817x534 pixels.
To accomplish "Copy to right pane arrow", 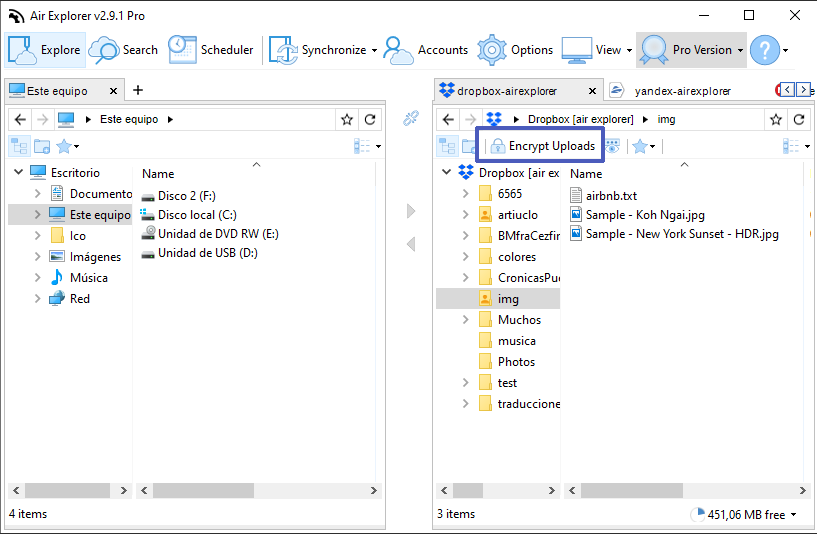I will pos(411,211).
